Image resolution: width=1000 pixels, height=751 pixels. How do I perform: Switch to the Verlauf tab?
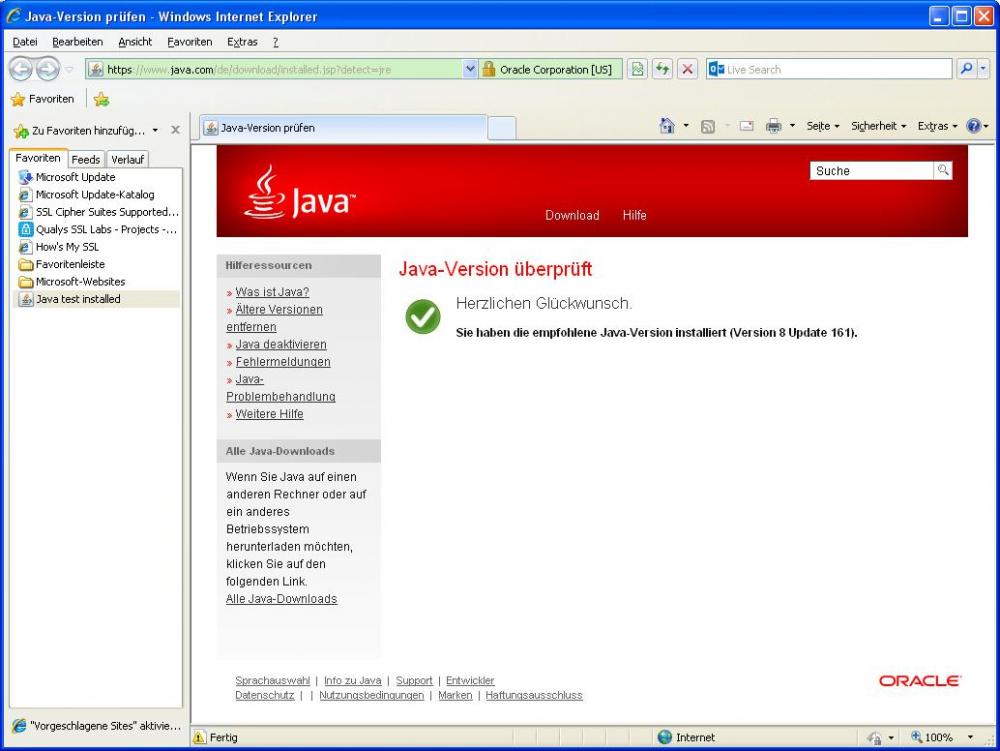tap(127, 159)
